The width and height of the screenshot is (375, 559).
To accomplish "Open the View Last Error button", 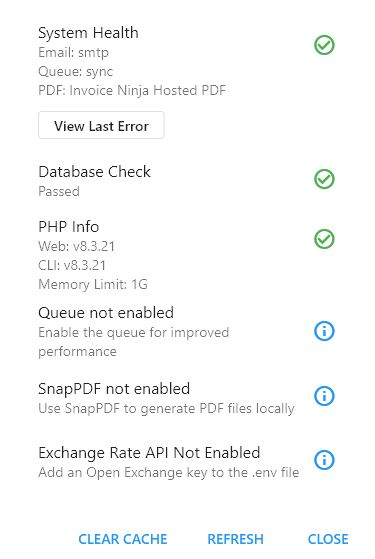I will [101, 125].
